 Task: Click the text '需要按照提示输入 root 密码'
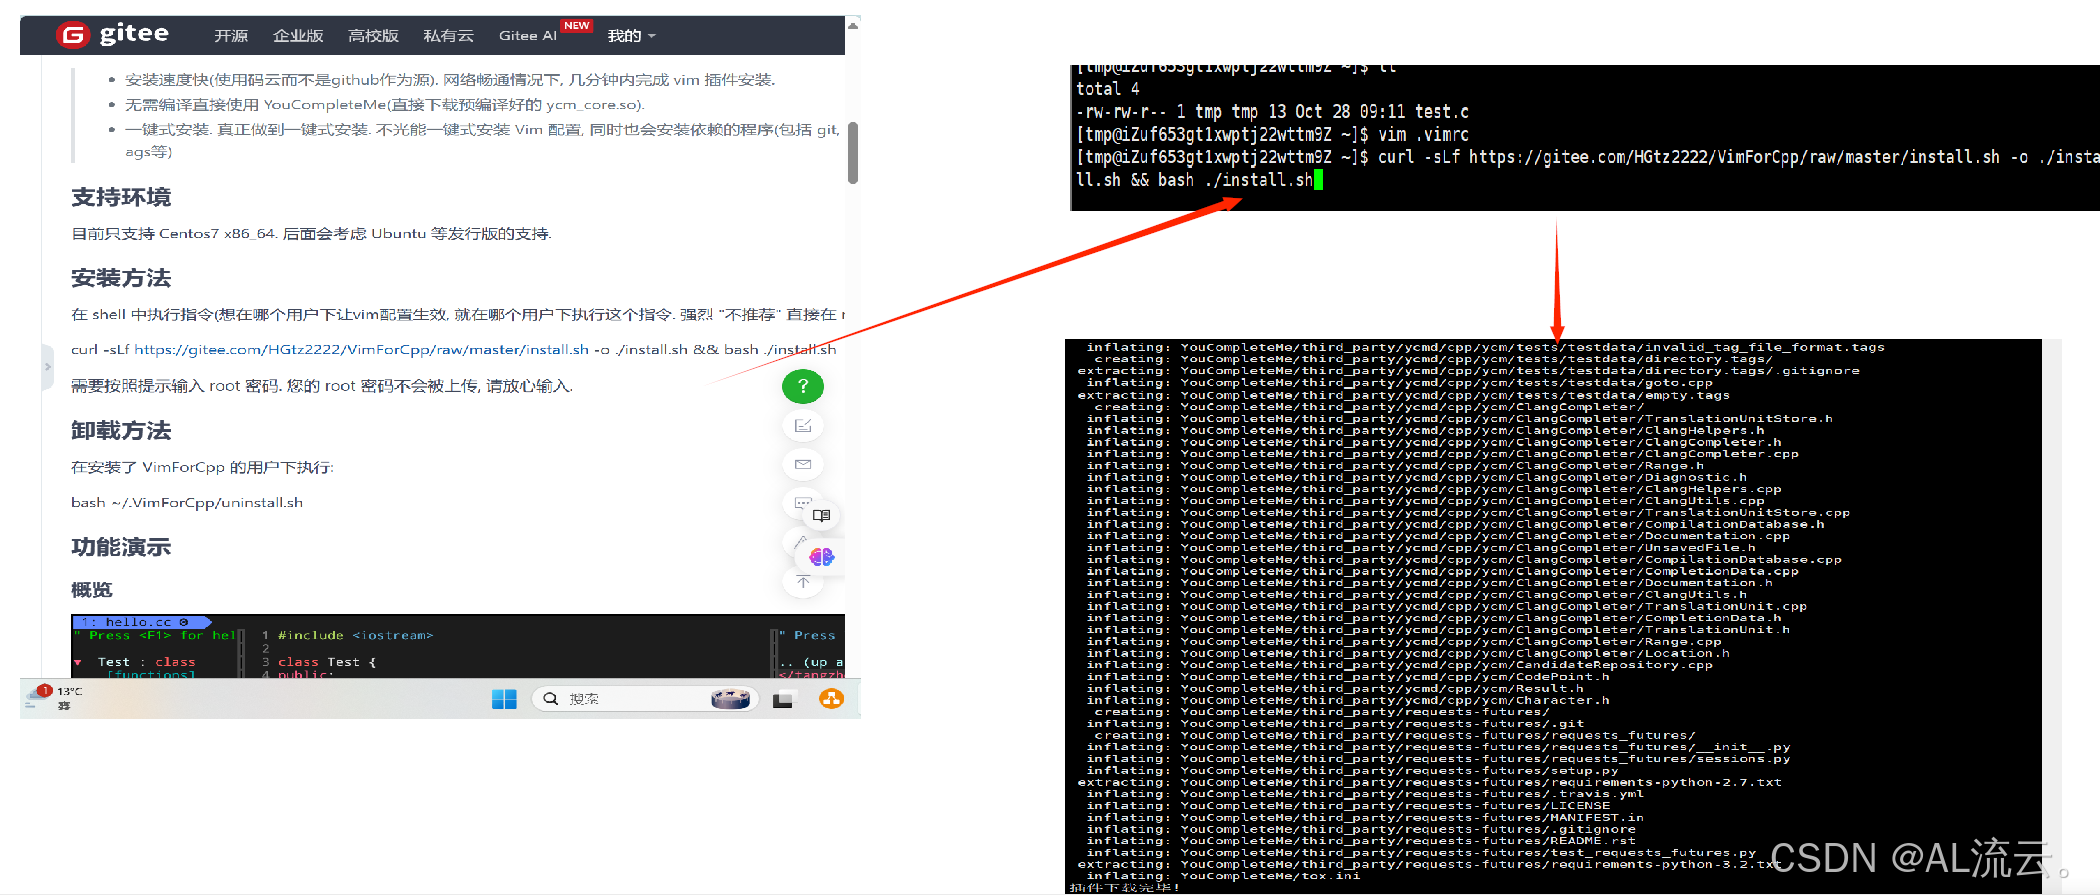coord(175,385)
